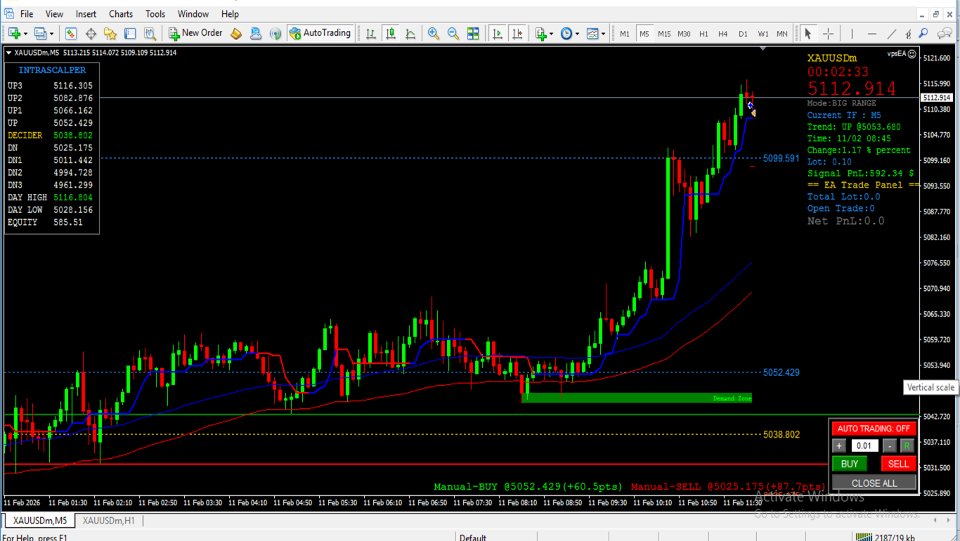The height and width of the screenshot is (541, 960).
Task: Launch MetaEditor from the toolbar
Action: [236, 33]
